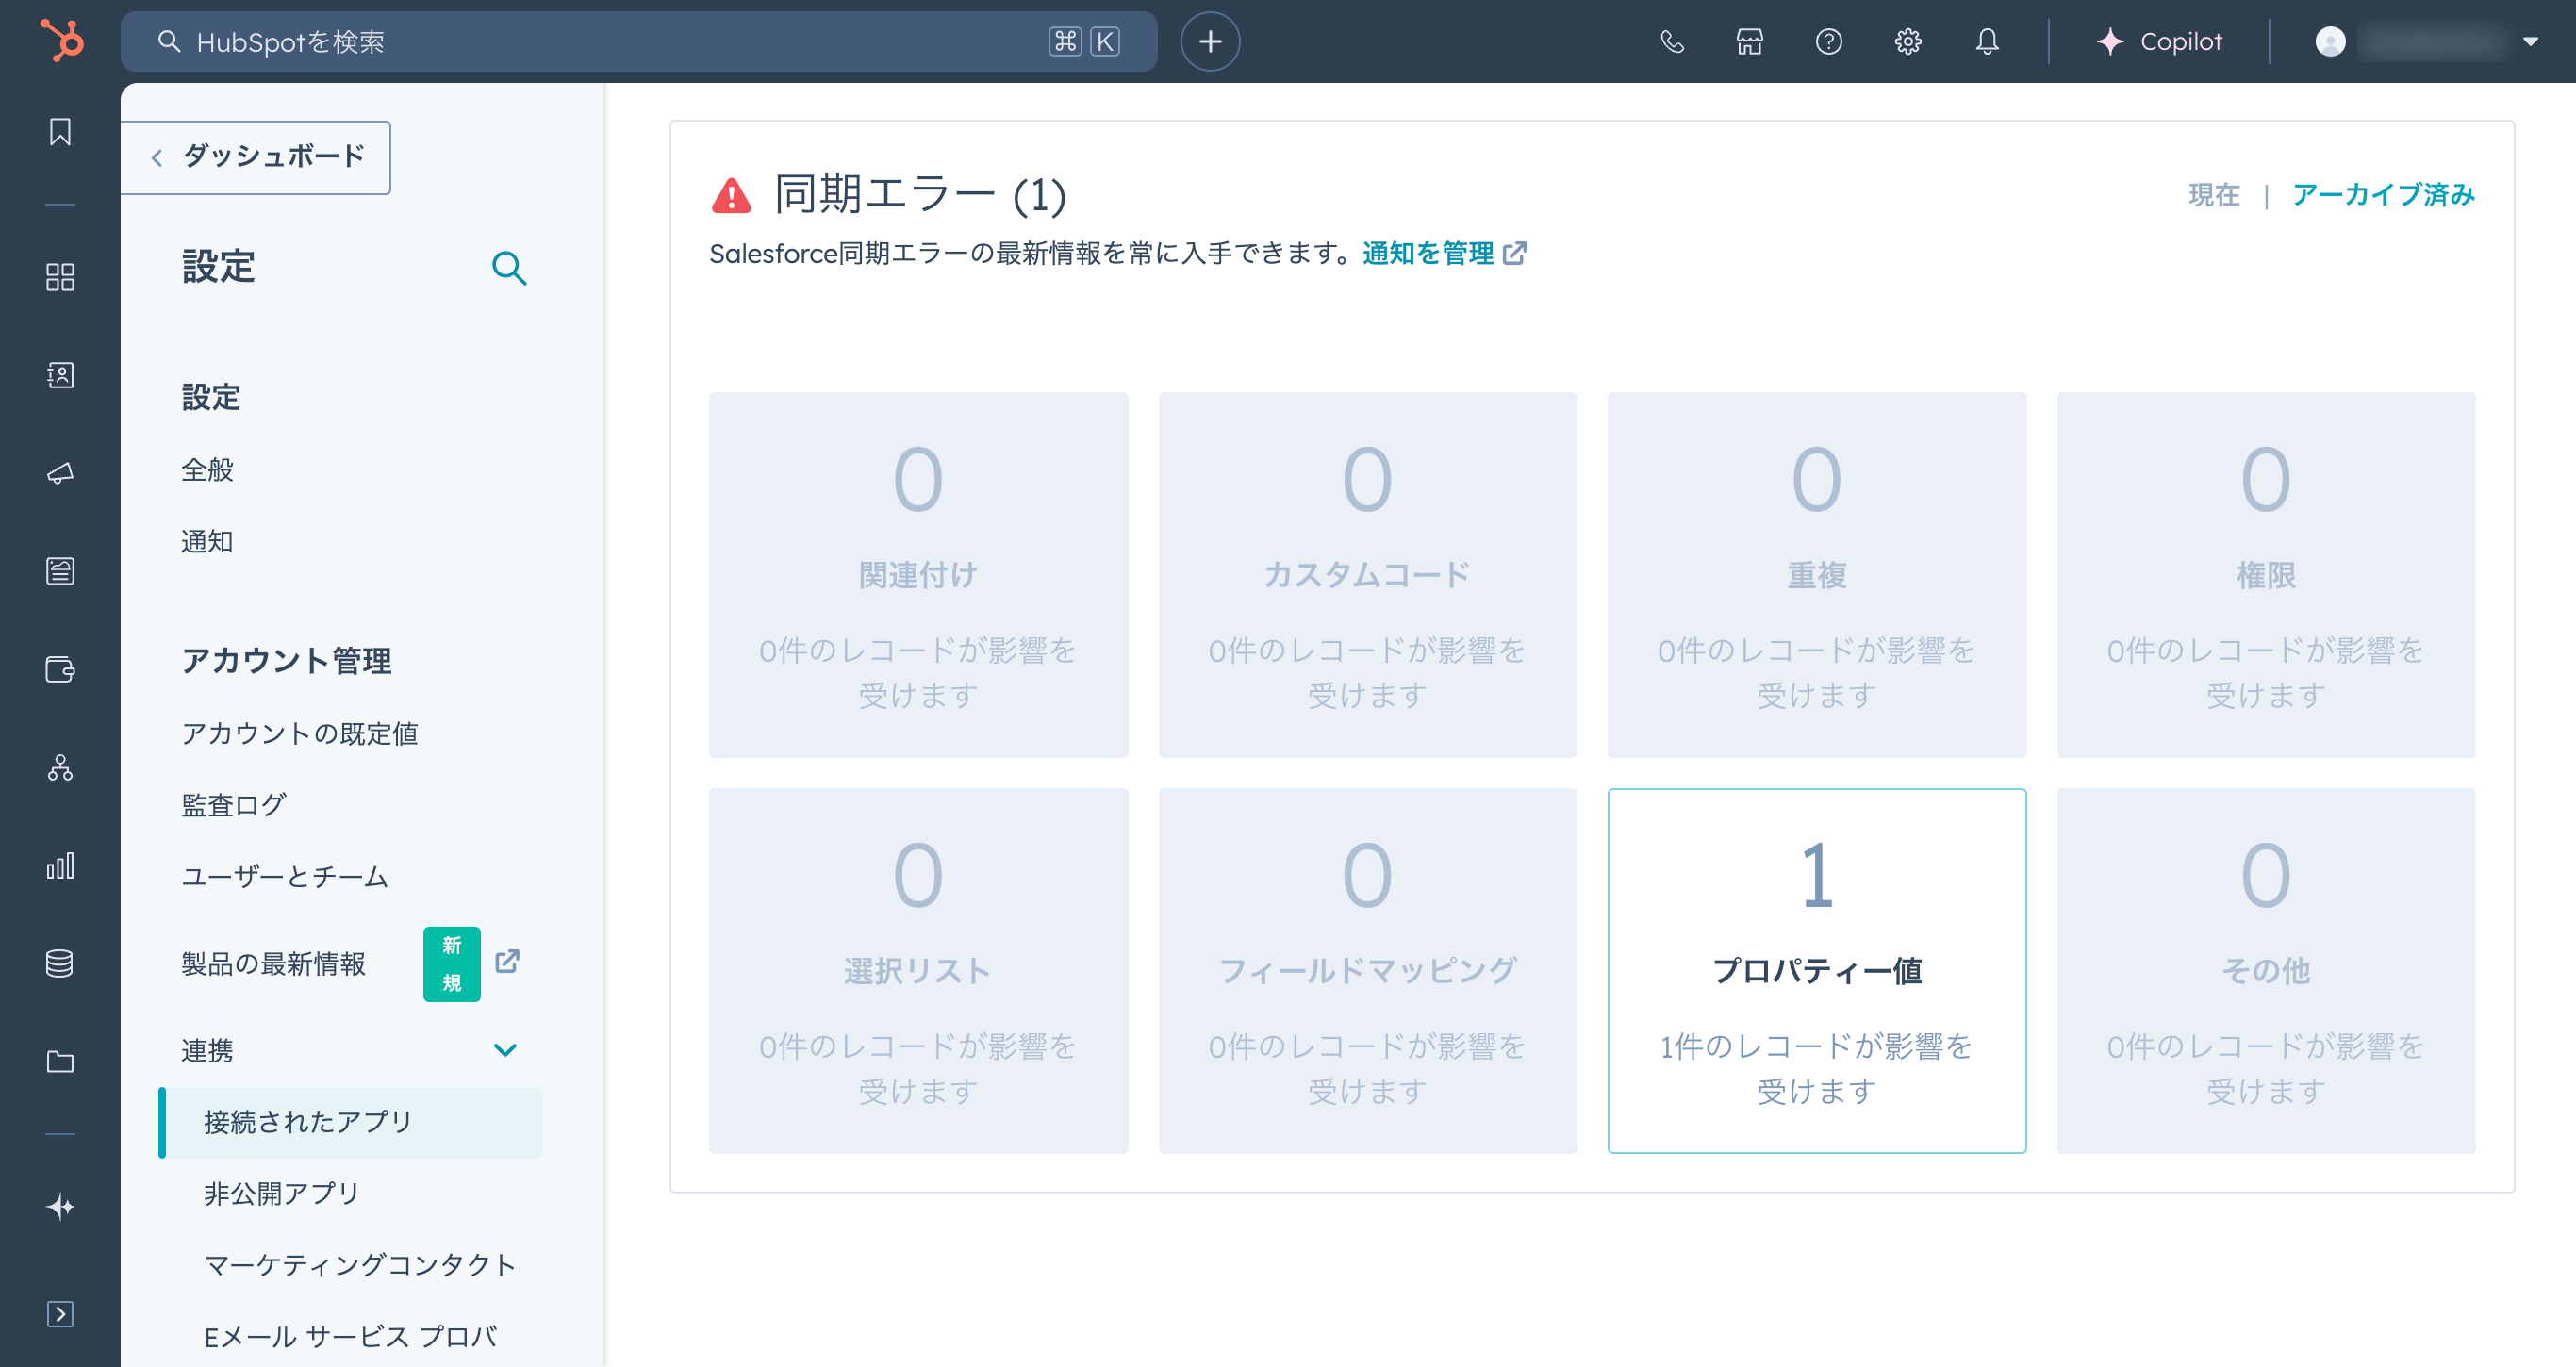The width and height of the screenshot is (2576, 1367).
Task: Open the 関連付け error card
Action: coord(918,575)
